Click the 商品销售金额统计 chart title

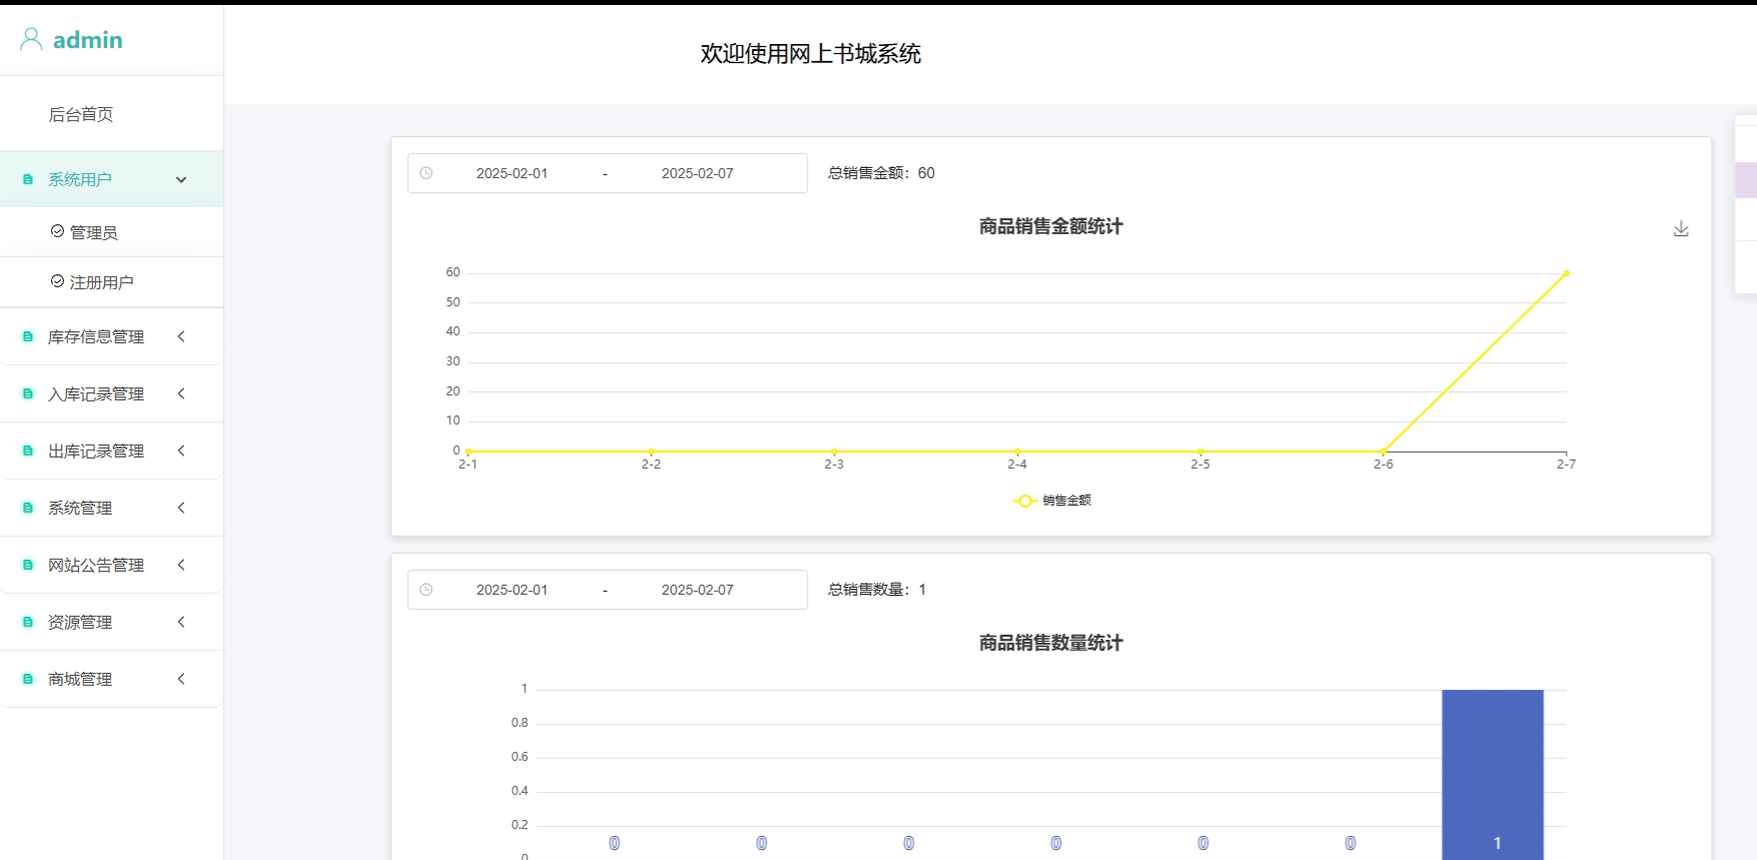[x=1051, y=227]
